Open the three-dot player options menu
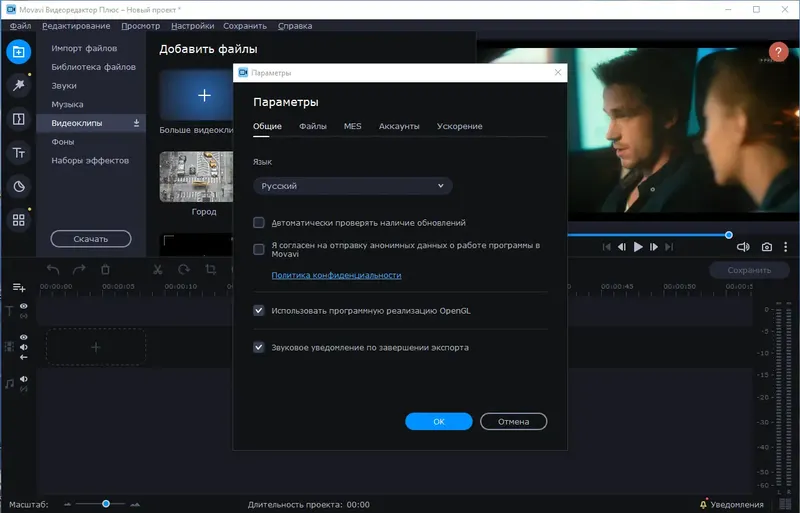This screenshot has height=513, width=800. tap(785, 247)
